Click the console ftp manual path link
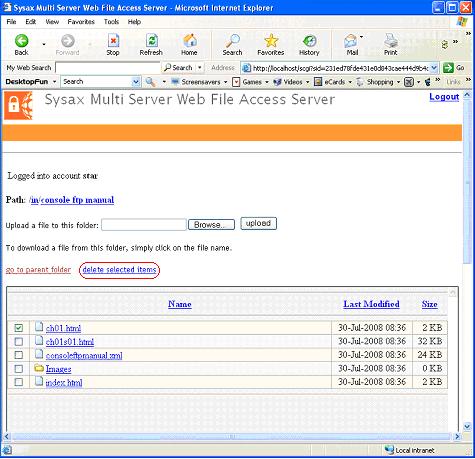This screenshot has height=459, width=475. tap(77, 200)
